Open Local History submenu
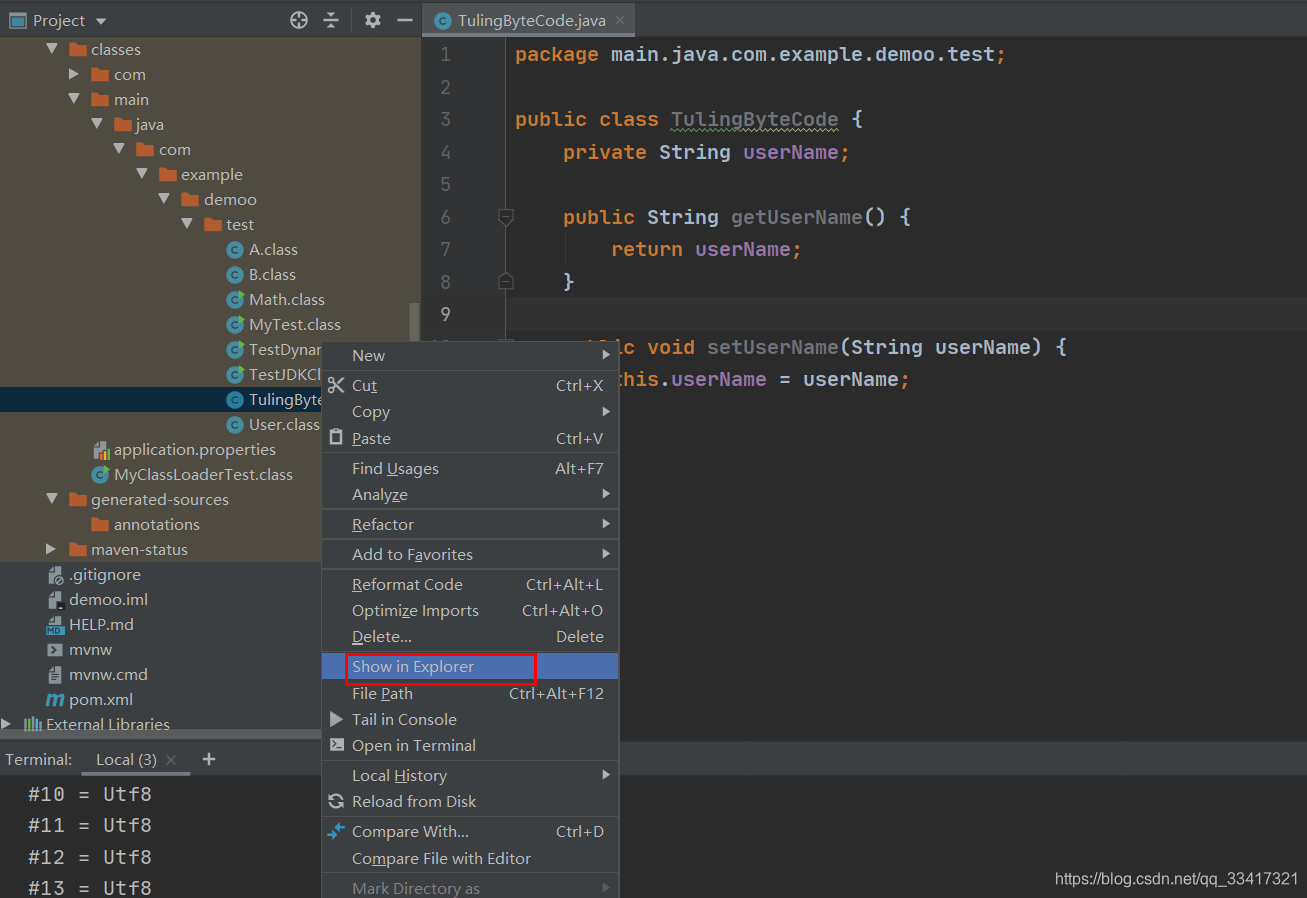The width and height of the screenshot is (1307, 898). (470, 775)
